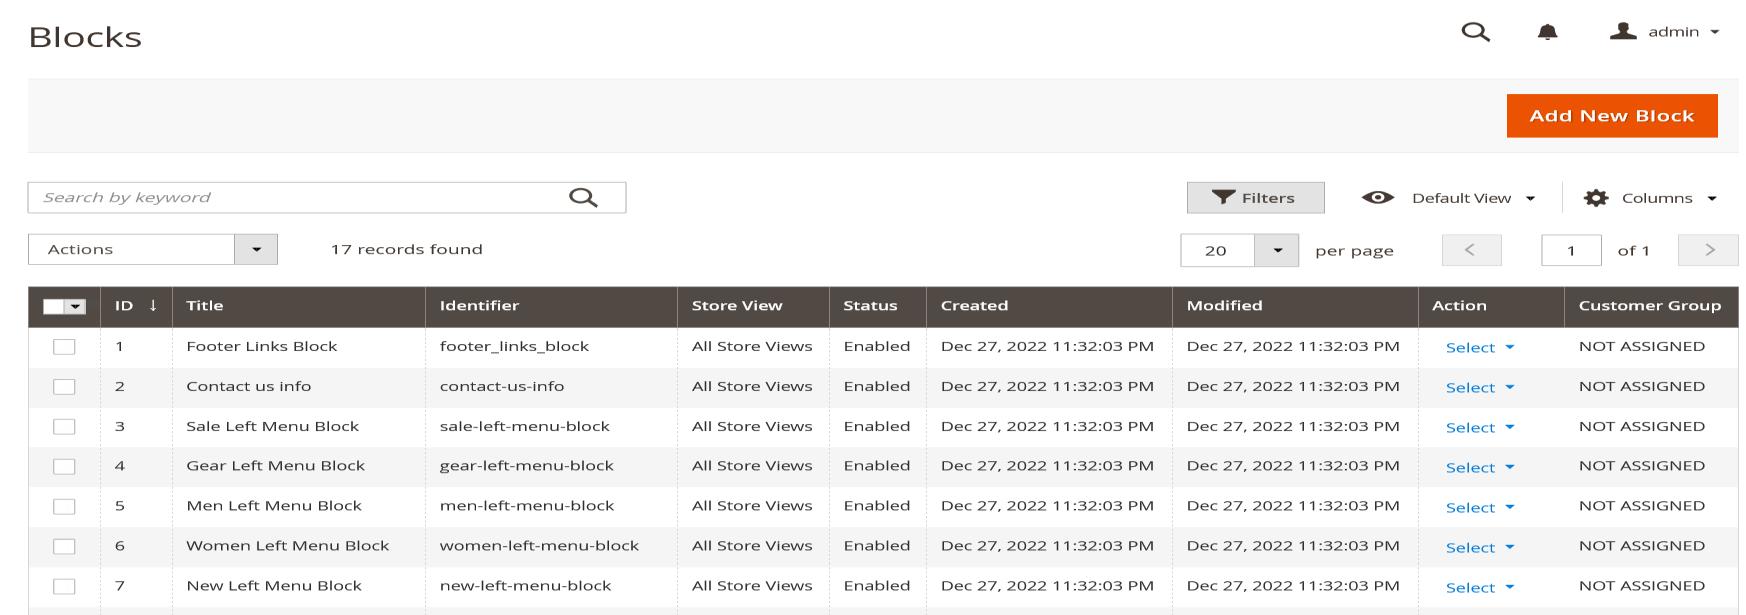Click the admin user account icon
1746x615 pixels.
coord(1622,32)
